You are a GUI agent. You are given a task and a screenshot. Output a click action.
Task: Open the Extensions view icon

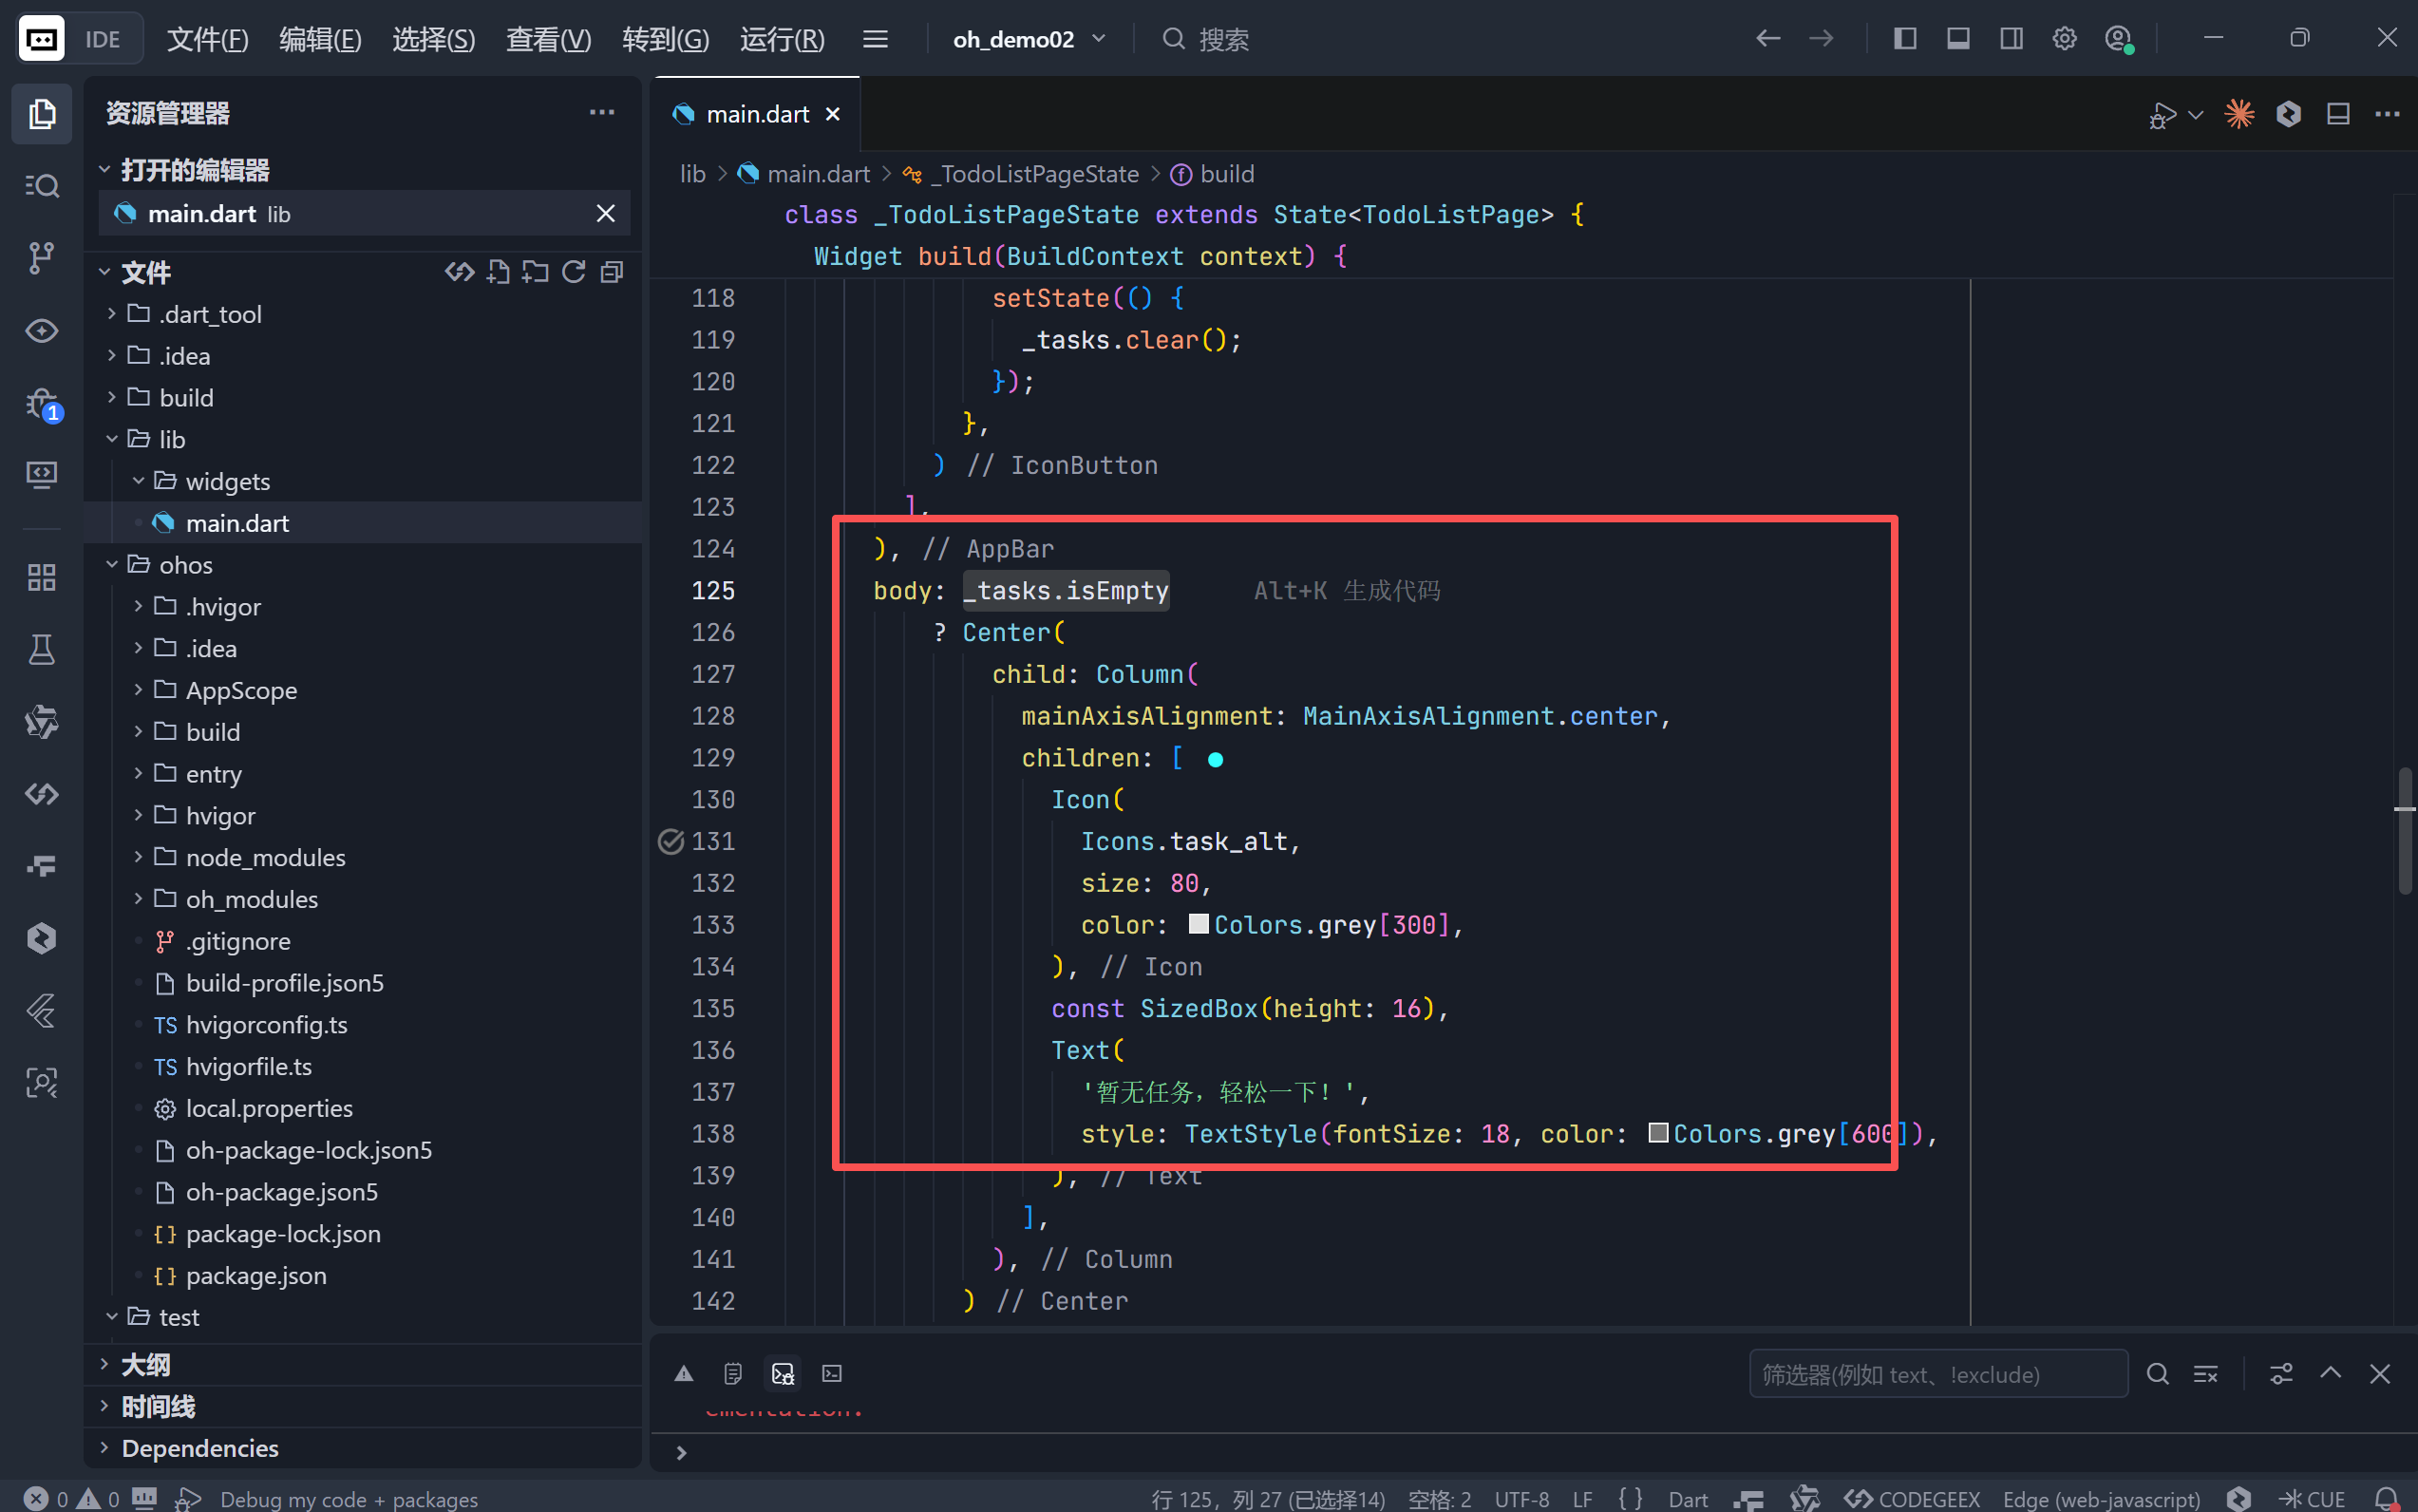pos(41,577)
